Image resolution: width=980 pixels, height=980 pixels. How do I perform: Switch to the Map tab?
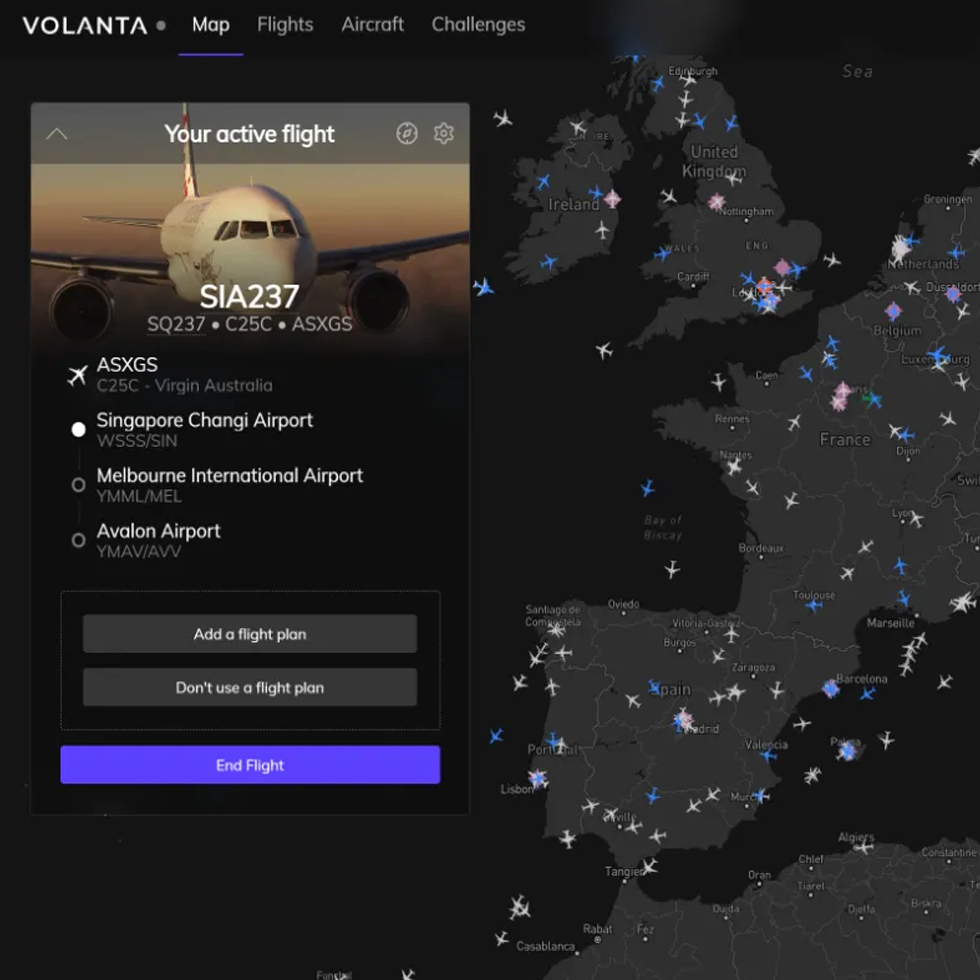click(x=211, y=24)
